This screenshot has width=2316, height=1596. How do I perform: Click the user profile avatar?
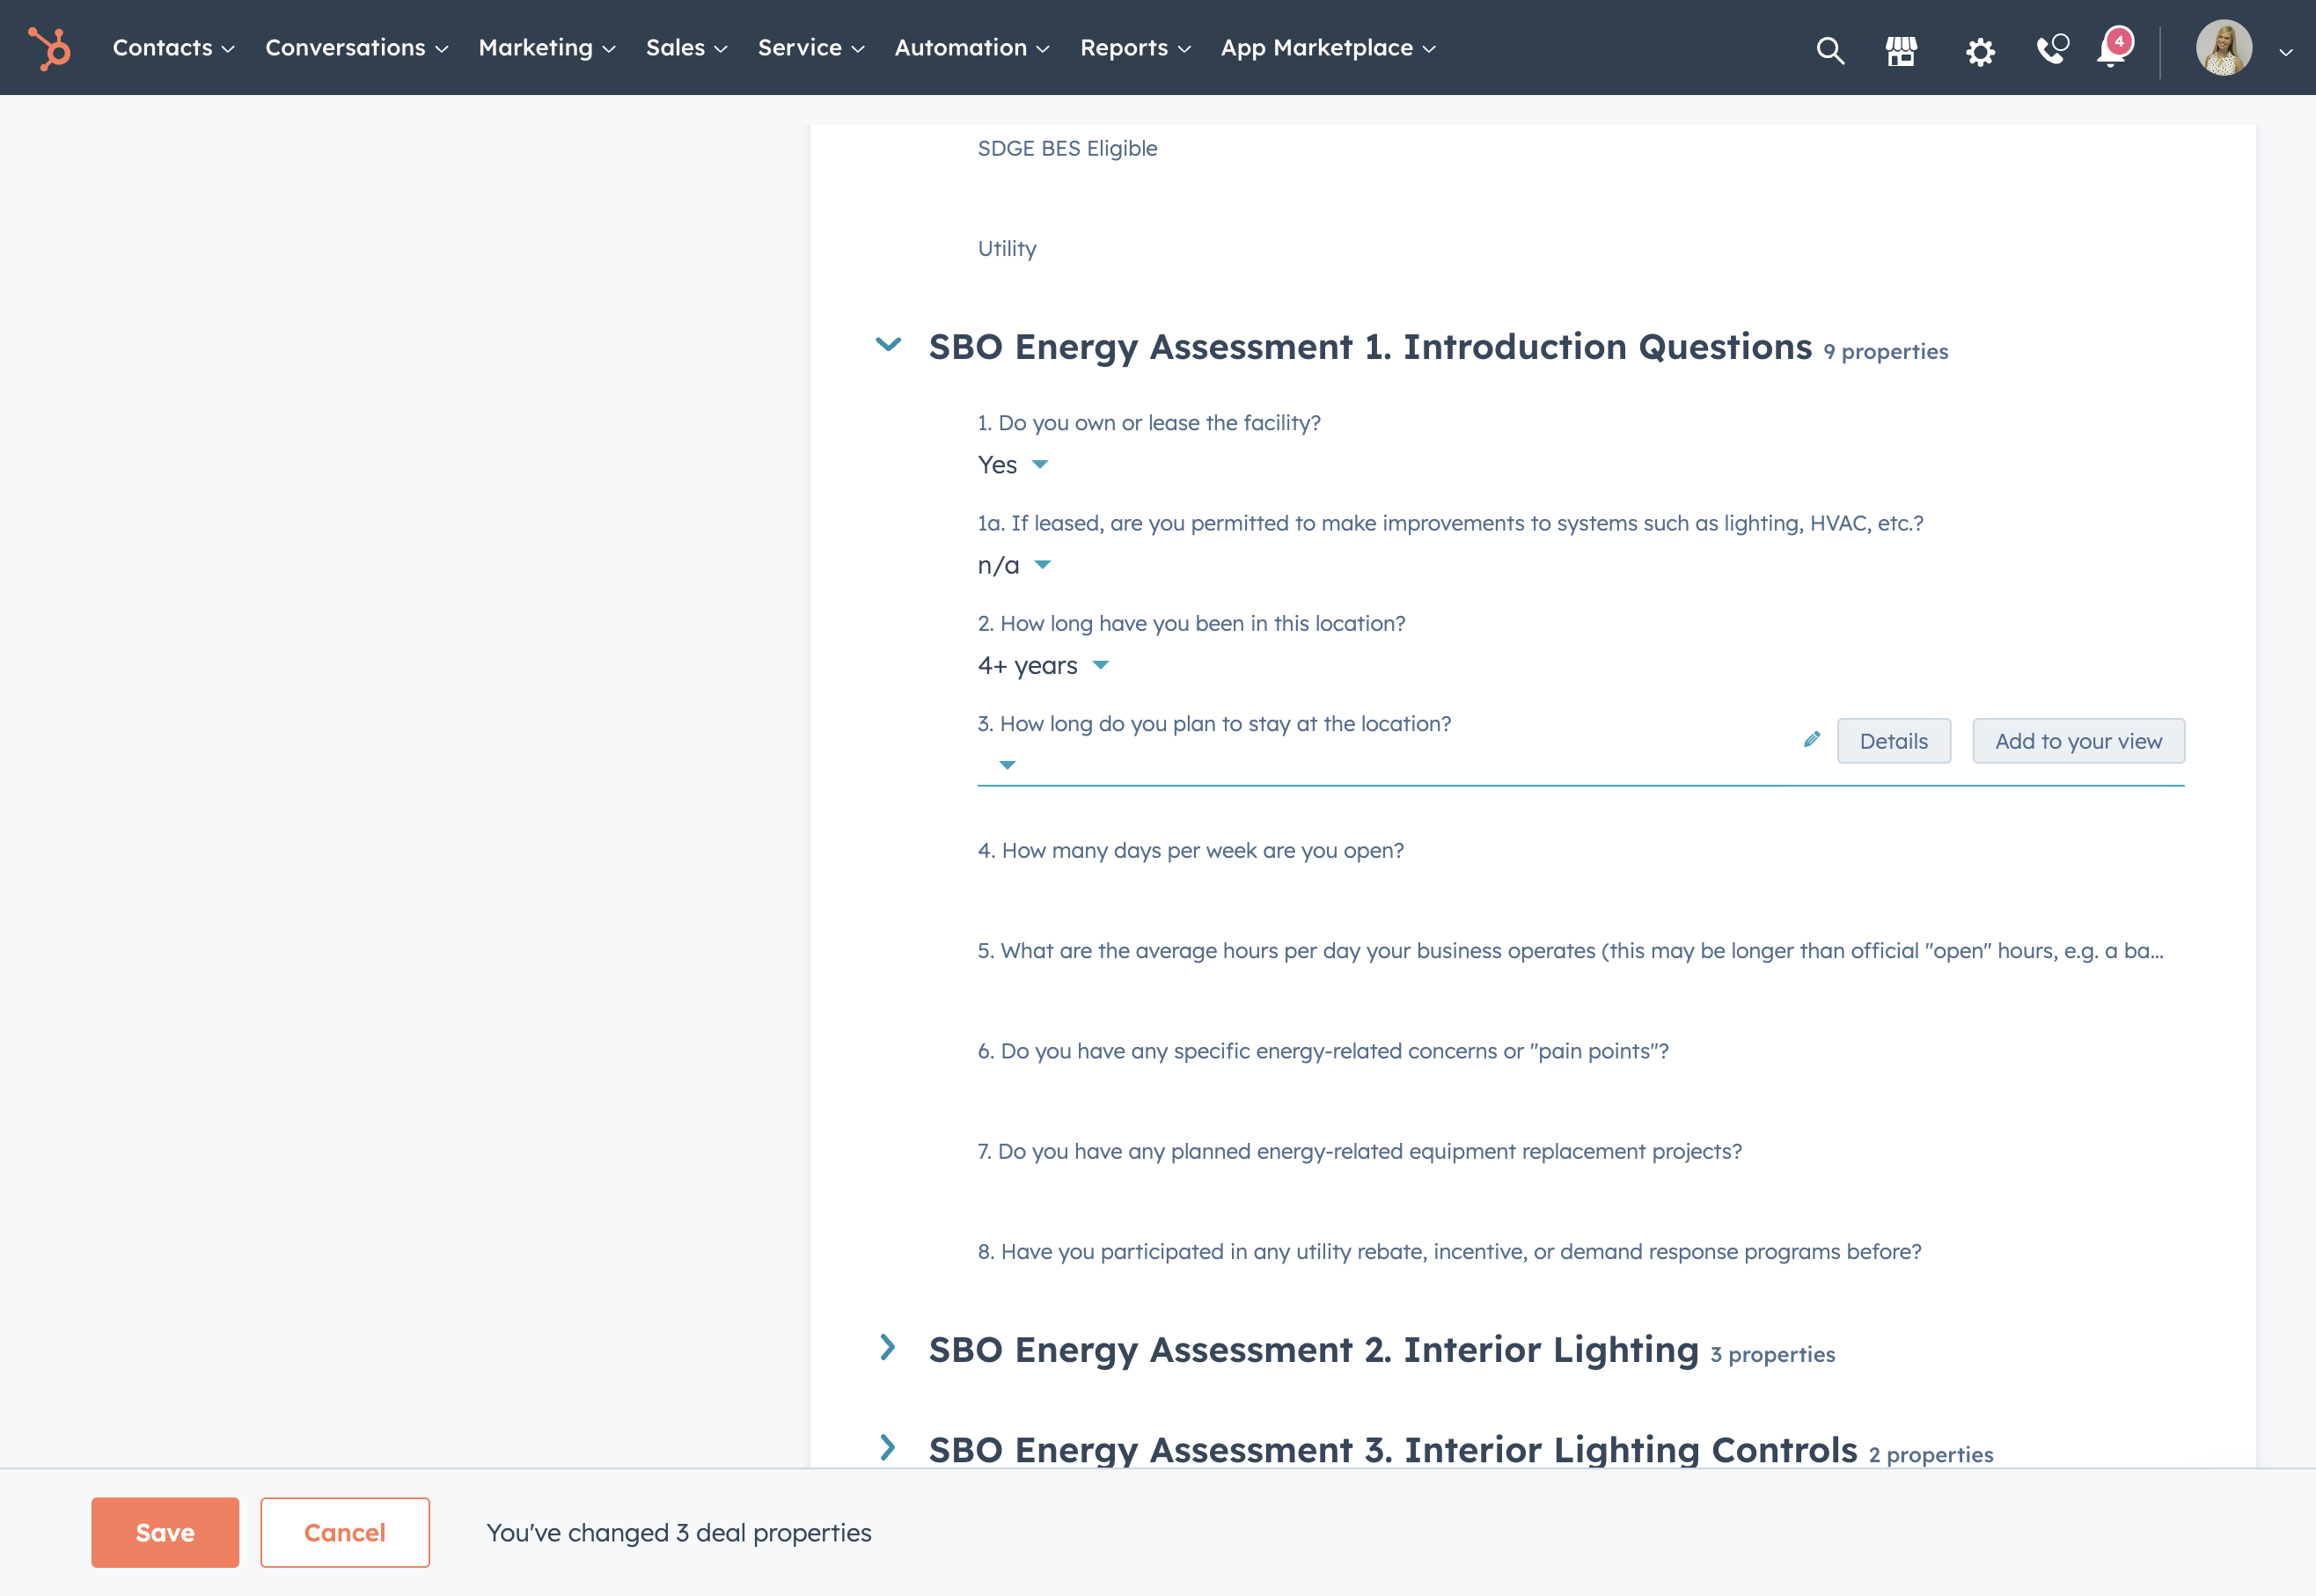pyautogui.click(x=2224, y=48)
